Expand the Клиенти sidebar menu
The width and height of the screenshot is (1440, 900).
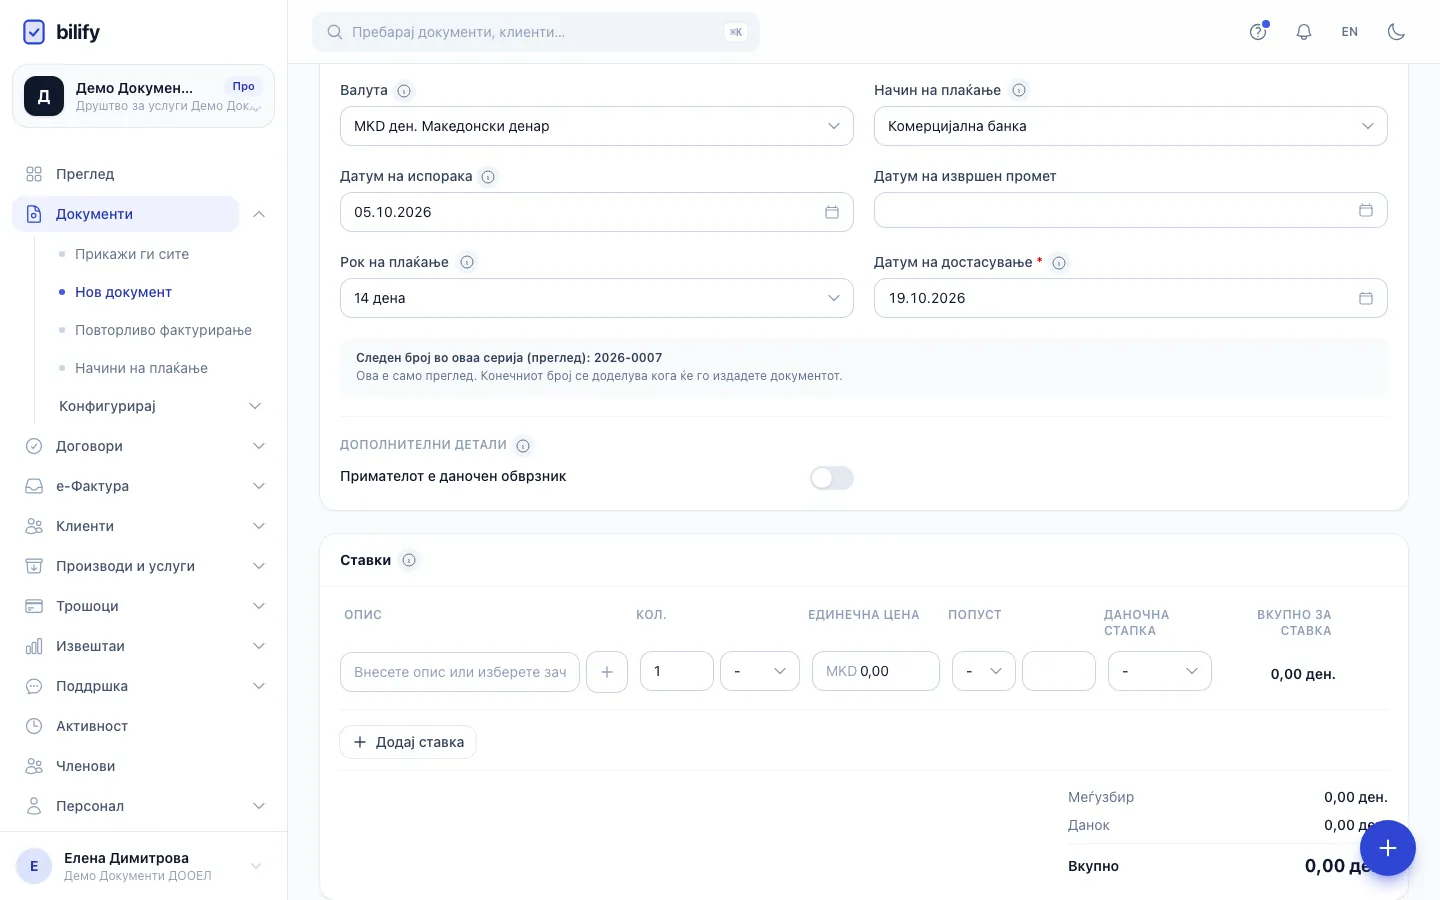pyautogui.click(x=144, y=526)
